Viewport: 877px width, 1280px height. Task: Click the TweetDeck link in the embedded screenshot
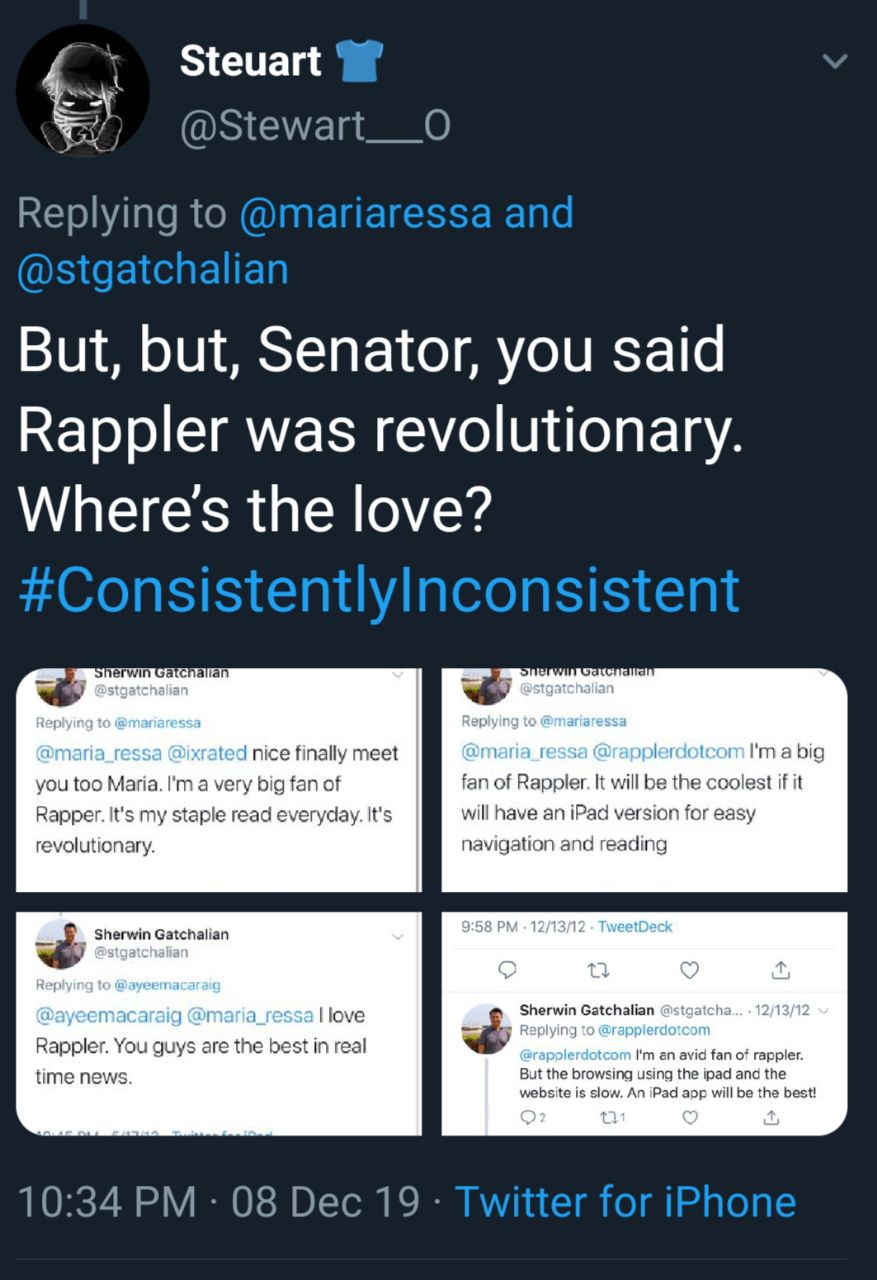[635, 927]
